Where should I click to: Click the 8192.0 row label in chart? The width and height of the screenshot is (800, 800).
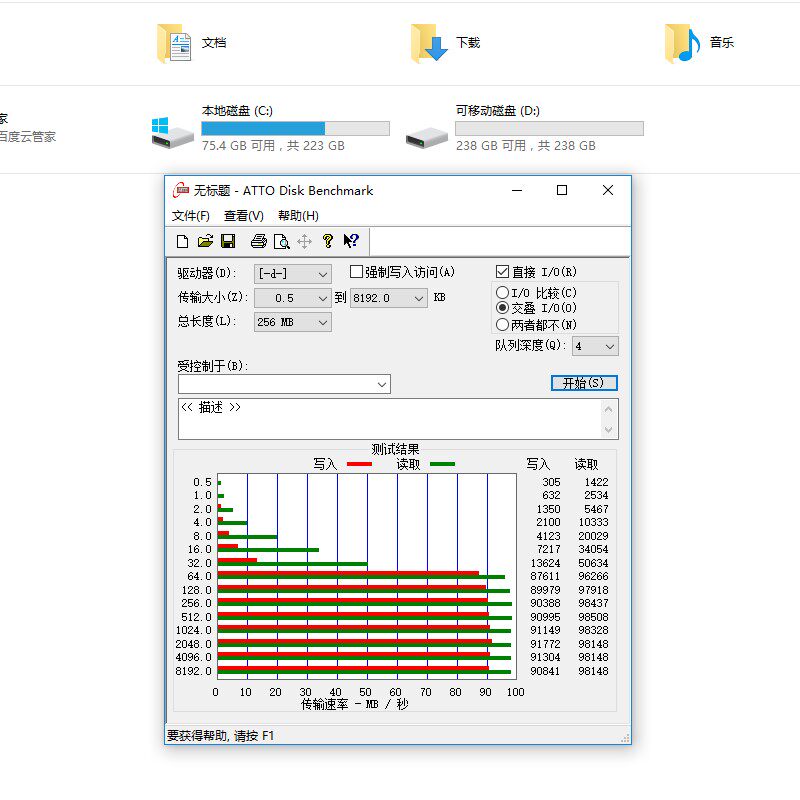[x=193, y=671]
